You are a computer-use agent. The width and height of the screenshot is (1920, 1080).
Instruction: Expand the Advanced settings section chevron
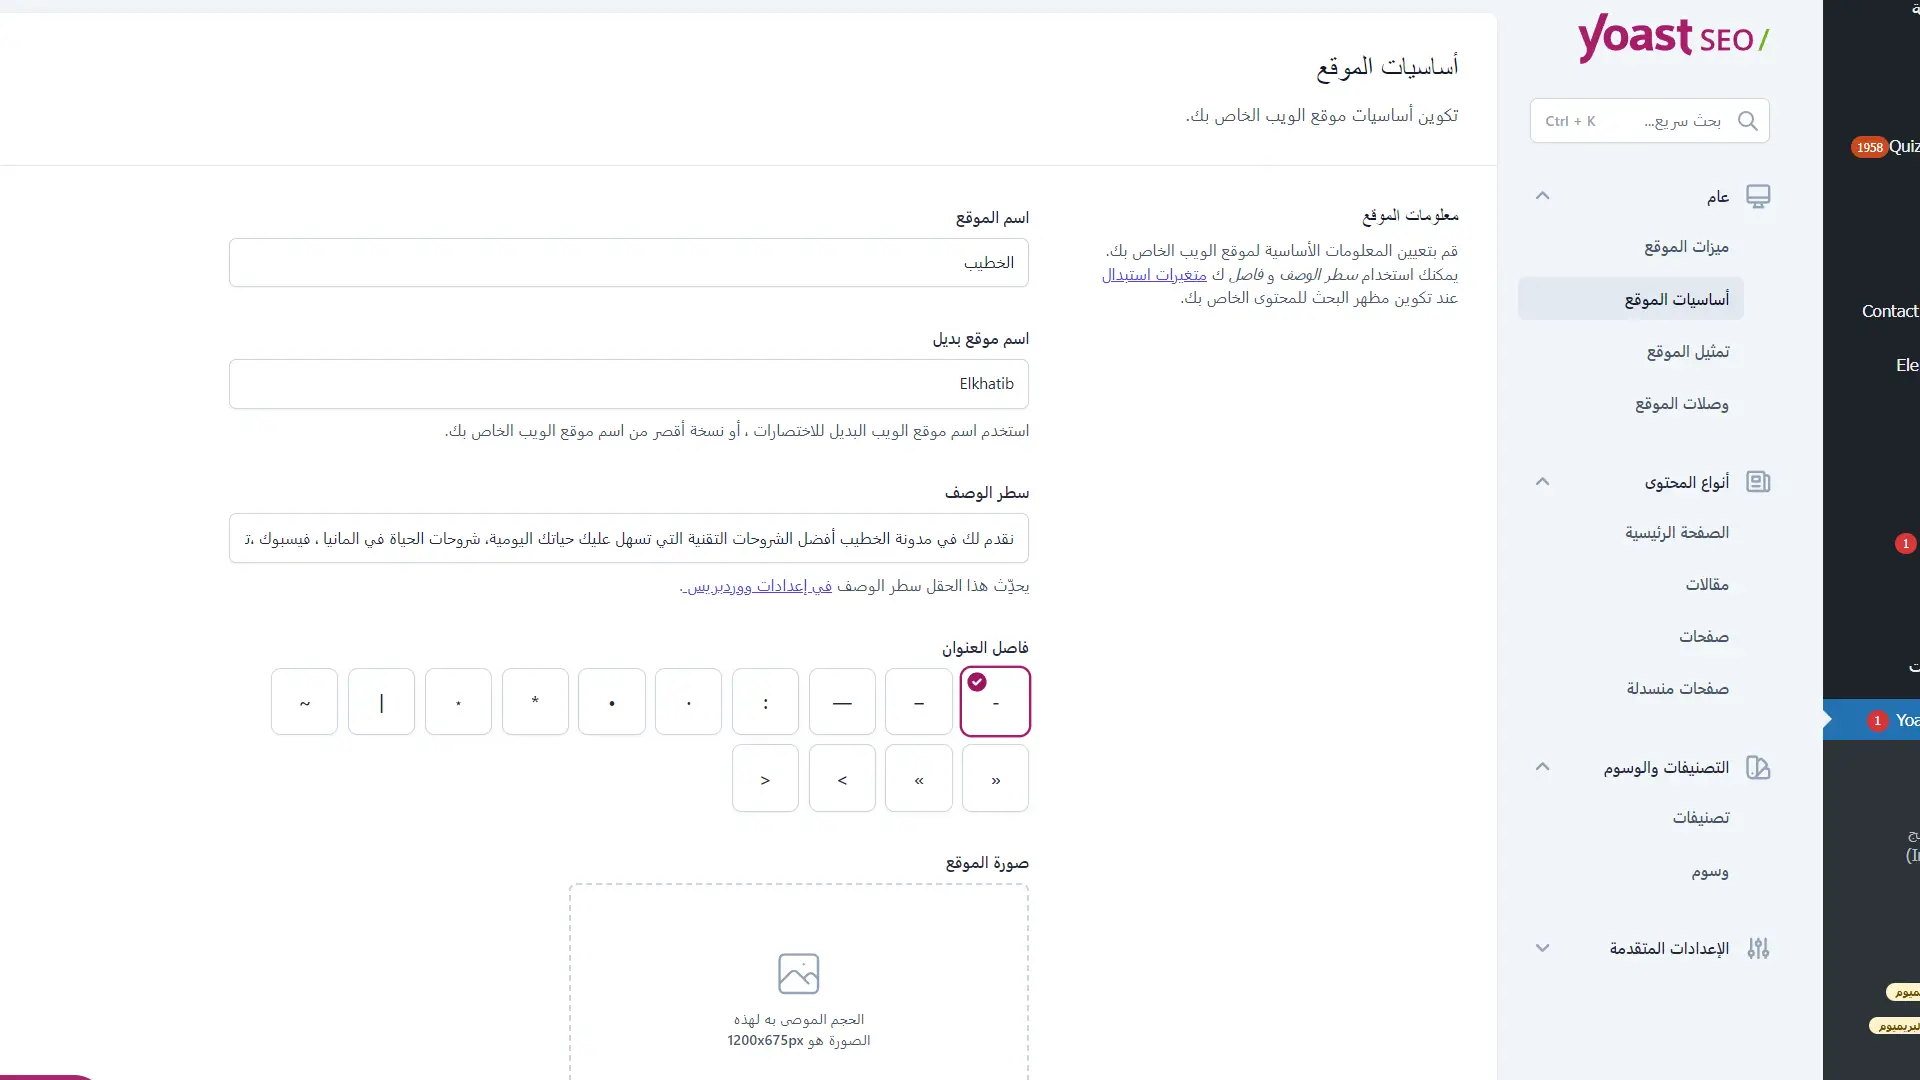pos(1542,948)
